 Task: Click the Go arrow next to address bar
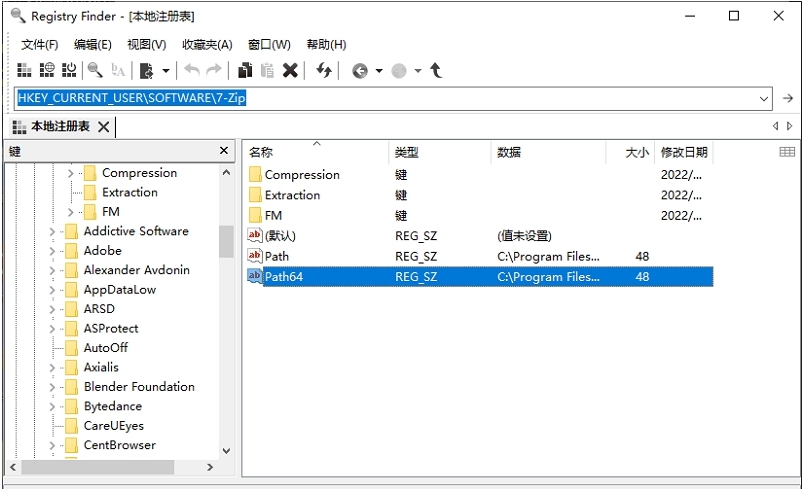coord(788,98)
